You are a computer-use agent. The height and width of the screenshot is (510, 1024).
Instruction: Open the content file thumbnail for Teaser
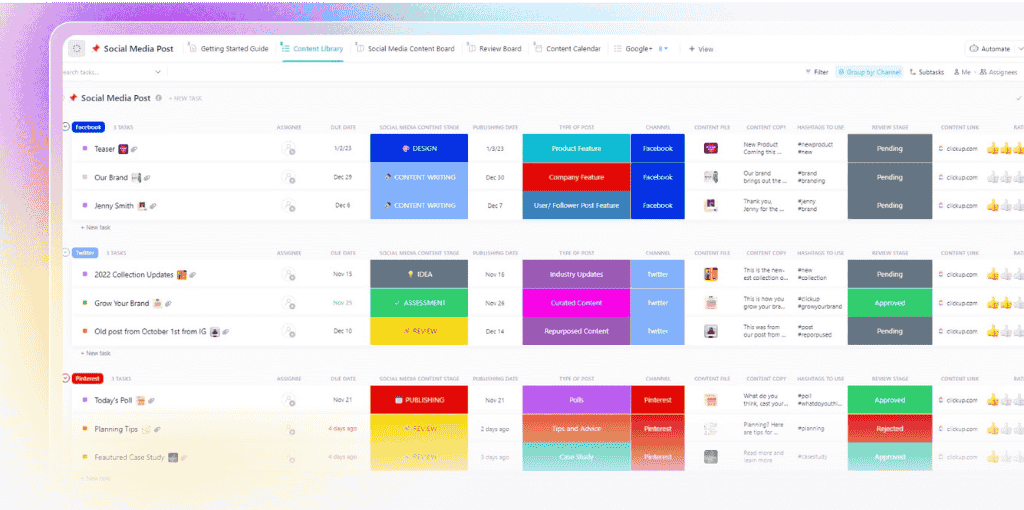tap(711, 148)
